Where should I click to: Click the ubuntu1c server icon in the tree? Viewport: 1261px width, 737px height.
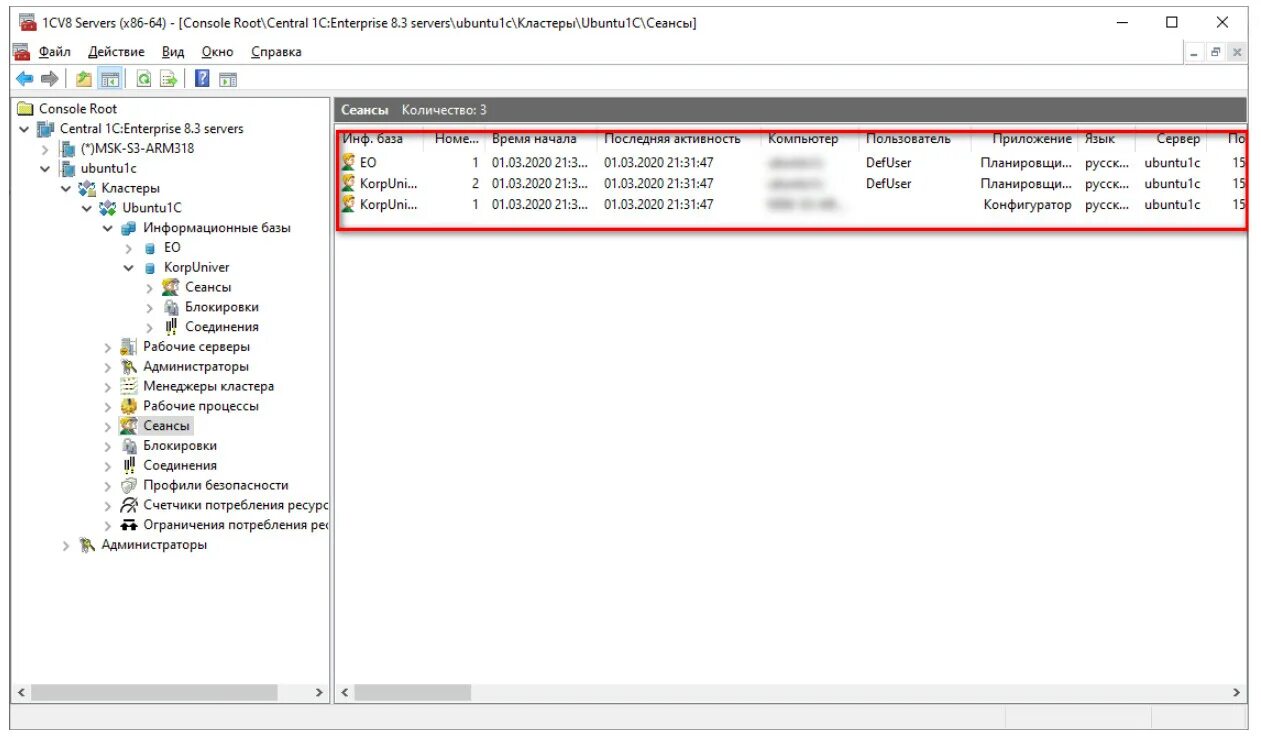(x=68, y=168)
